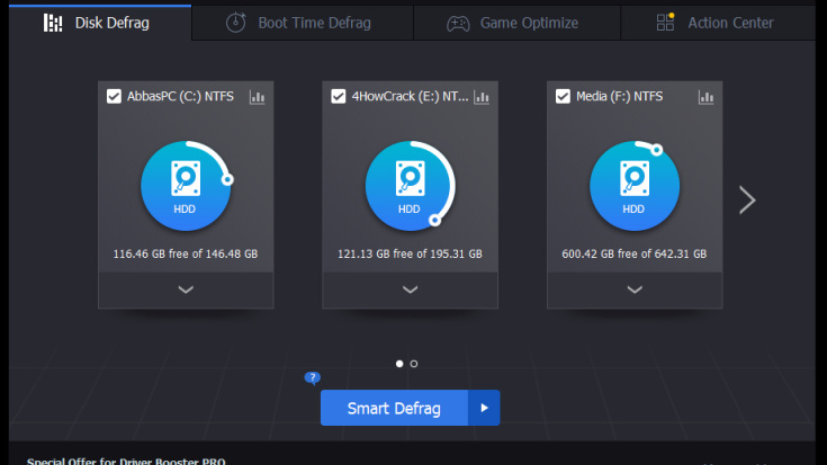The width and height of the screenshot is (827, 465).
Task: Switch to the Boot Time Defrag tab
Action: pyautogui.click(x=302, y=23)
